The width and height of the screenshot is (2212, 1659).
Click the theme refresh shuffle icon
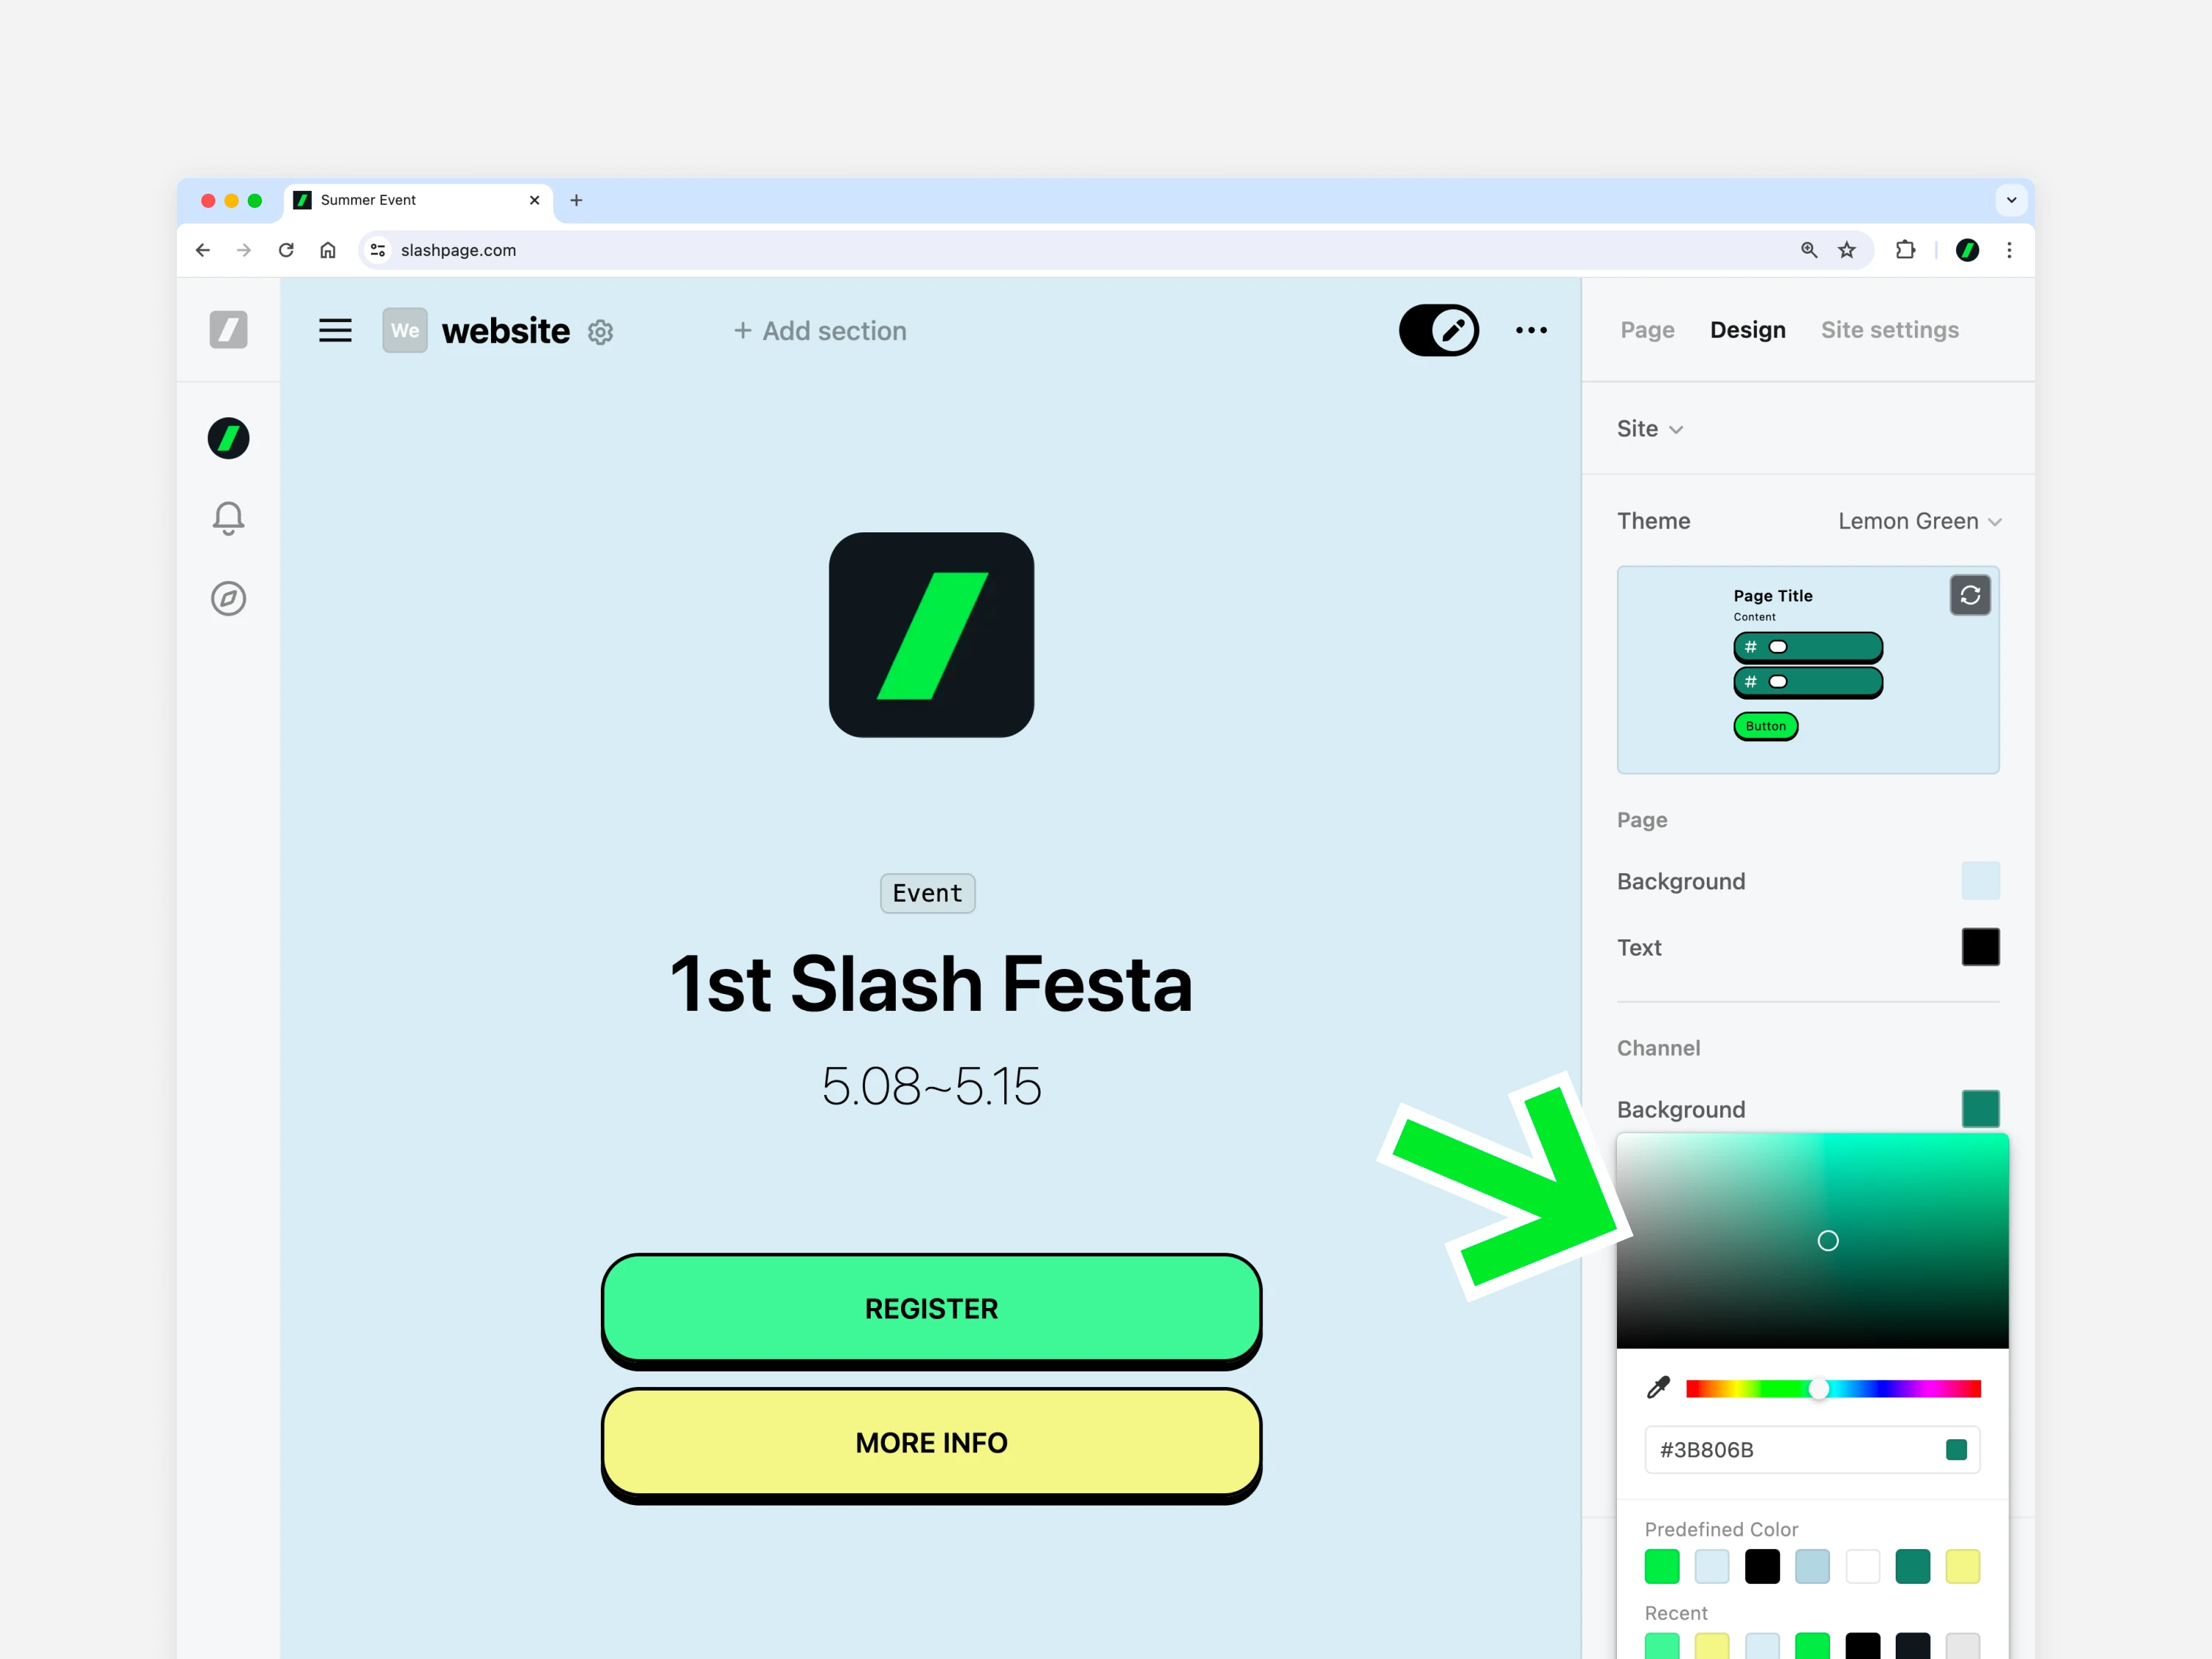click(1969, 596)
